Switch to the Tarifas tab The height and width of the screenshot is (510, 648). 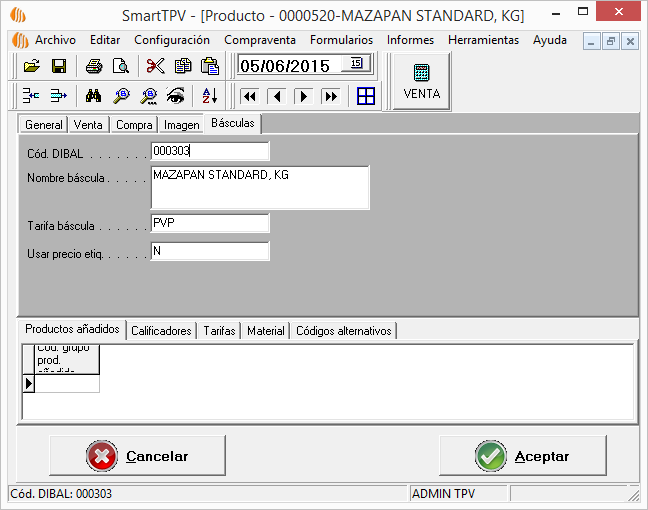[219, 331]
